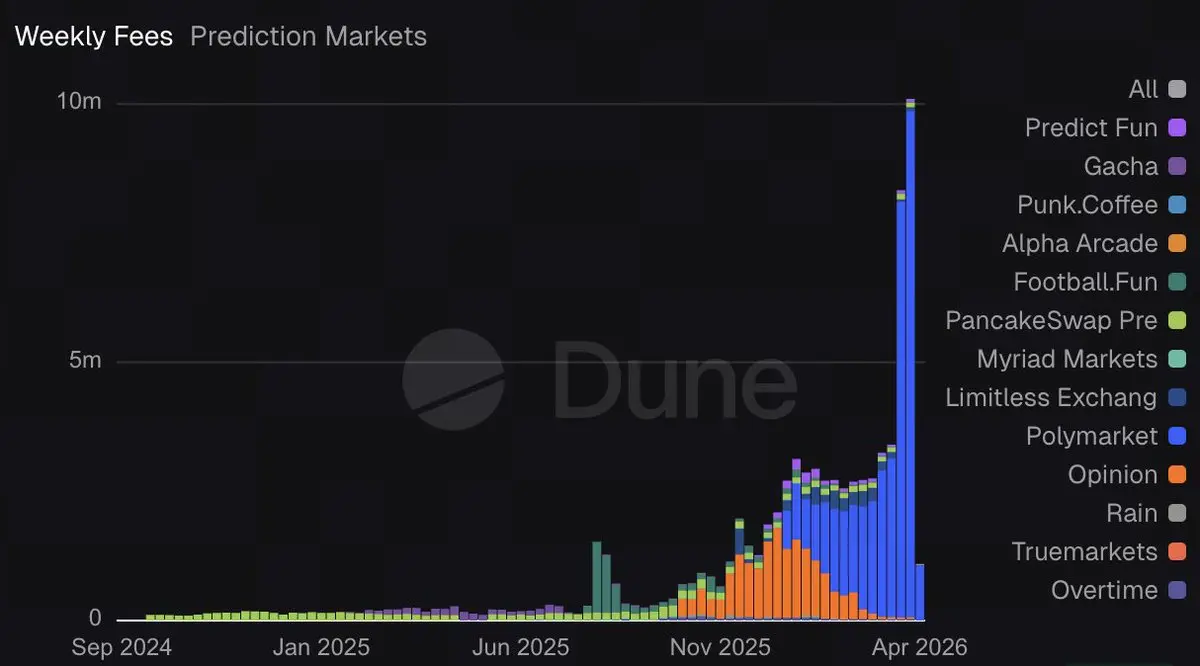
Task: Click the tallest blue Polymarket bar
Action: click(910, 364)
